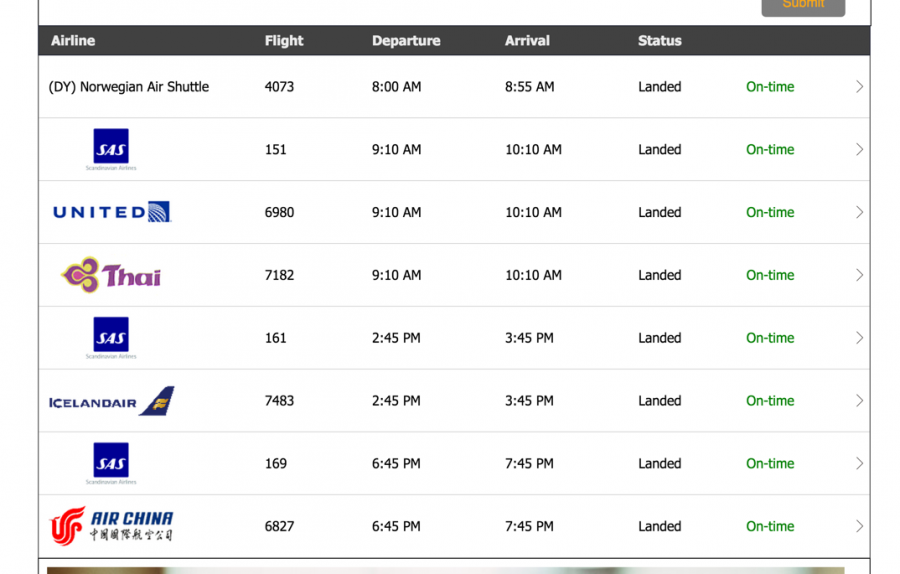Click the Icelandair logo

pyautogui.click(x=112, y=401)
